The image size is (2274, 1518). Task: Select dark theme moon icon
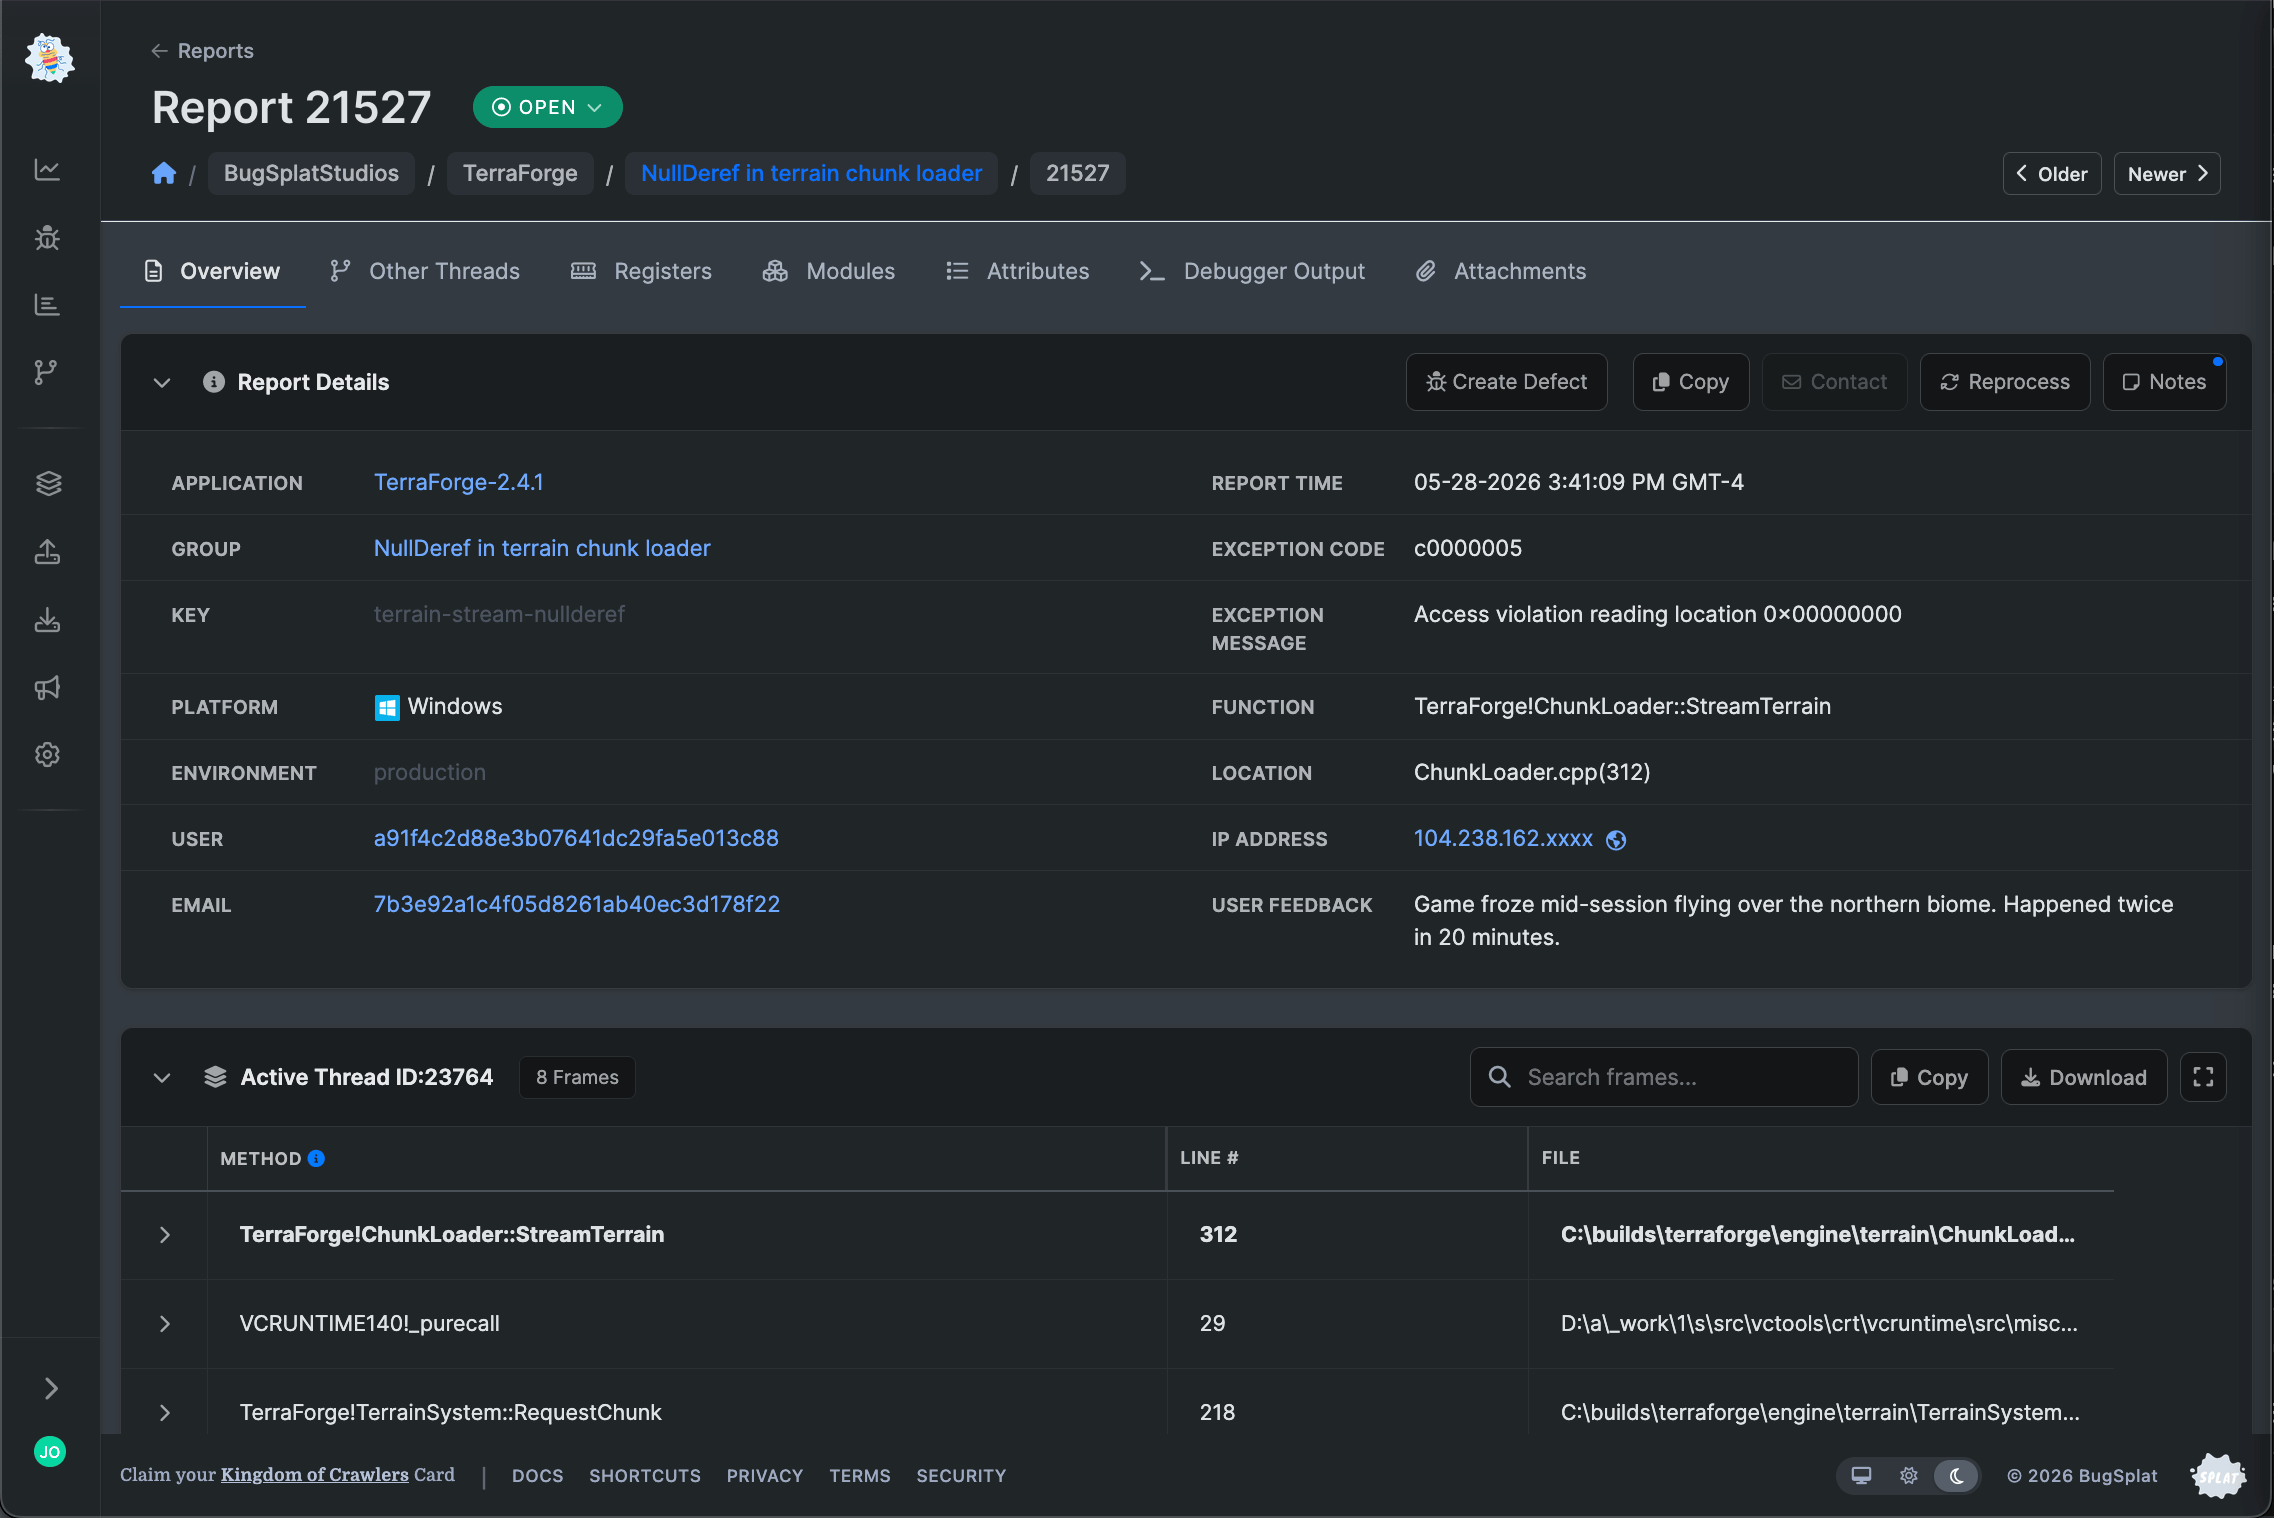pyautogui.click(x=1957, y=1475)
